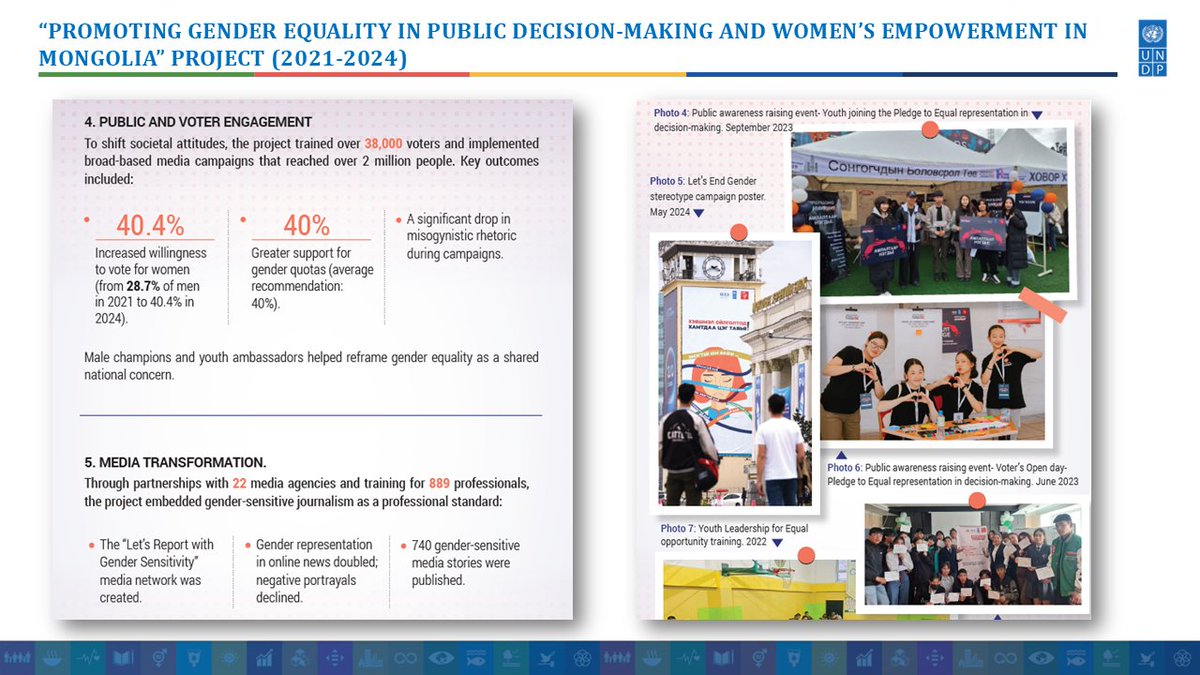This screenshot has height=675, width=1200.
Task: Select the open book Education icon, right footer strip
Action: point(723,657)
